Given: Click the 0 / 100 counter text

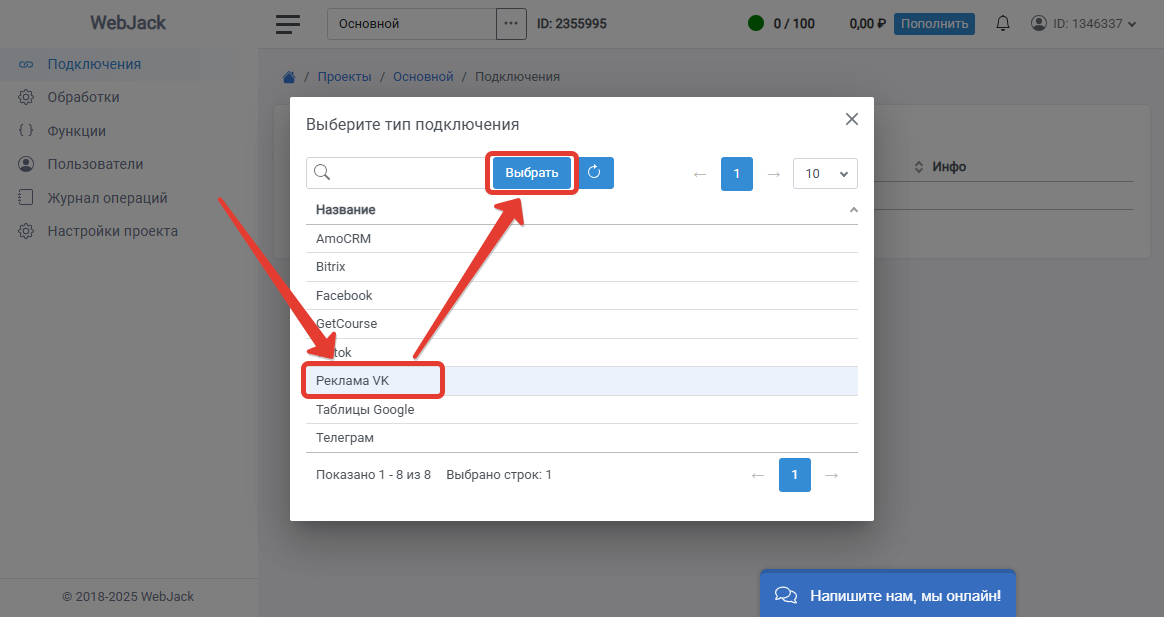Looking at the screenshot, I should [x=794, y=24].
